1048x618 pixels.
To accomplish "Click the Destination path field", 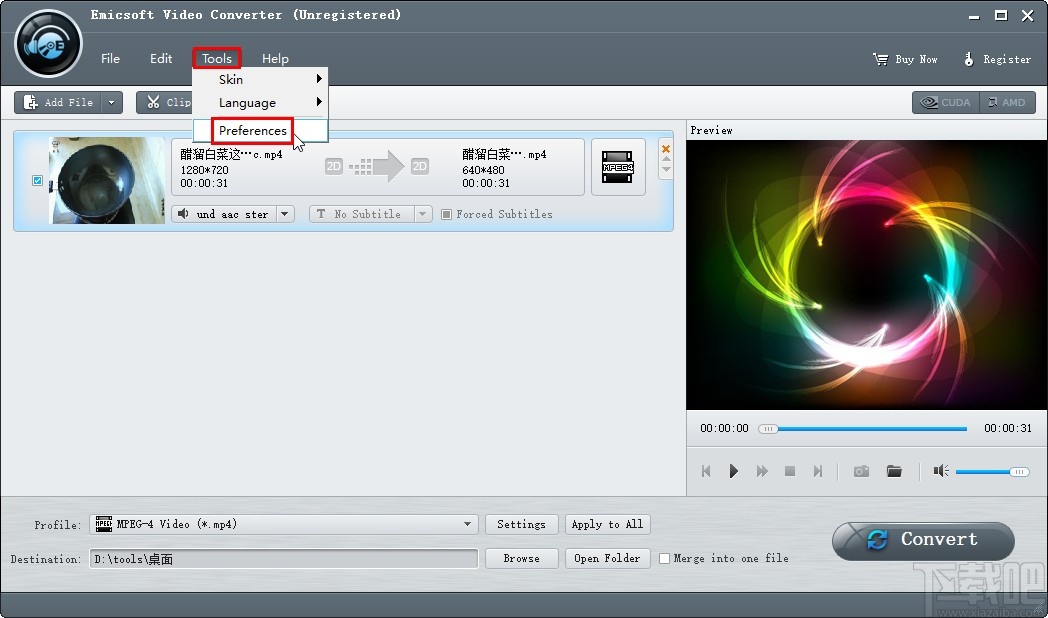I will (x=284, y=559).
